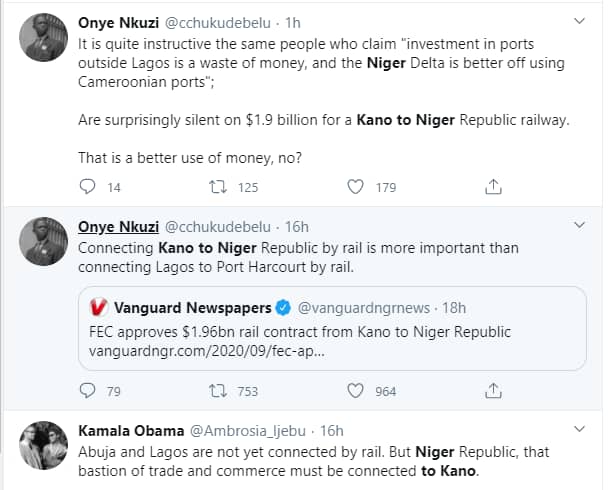This screenshot has width=612, height=490.
Task: Expand more menu on second Onye Nkuzi tweet
Action: 579,225
